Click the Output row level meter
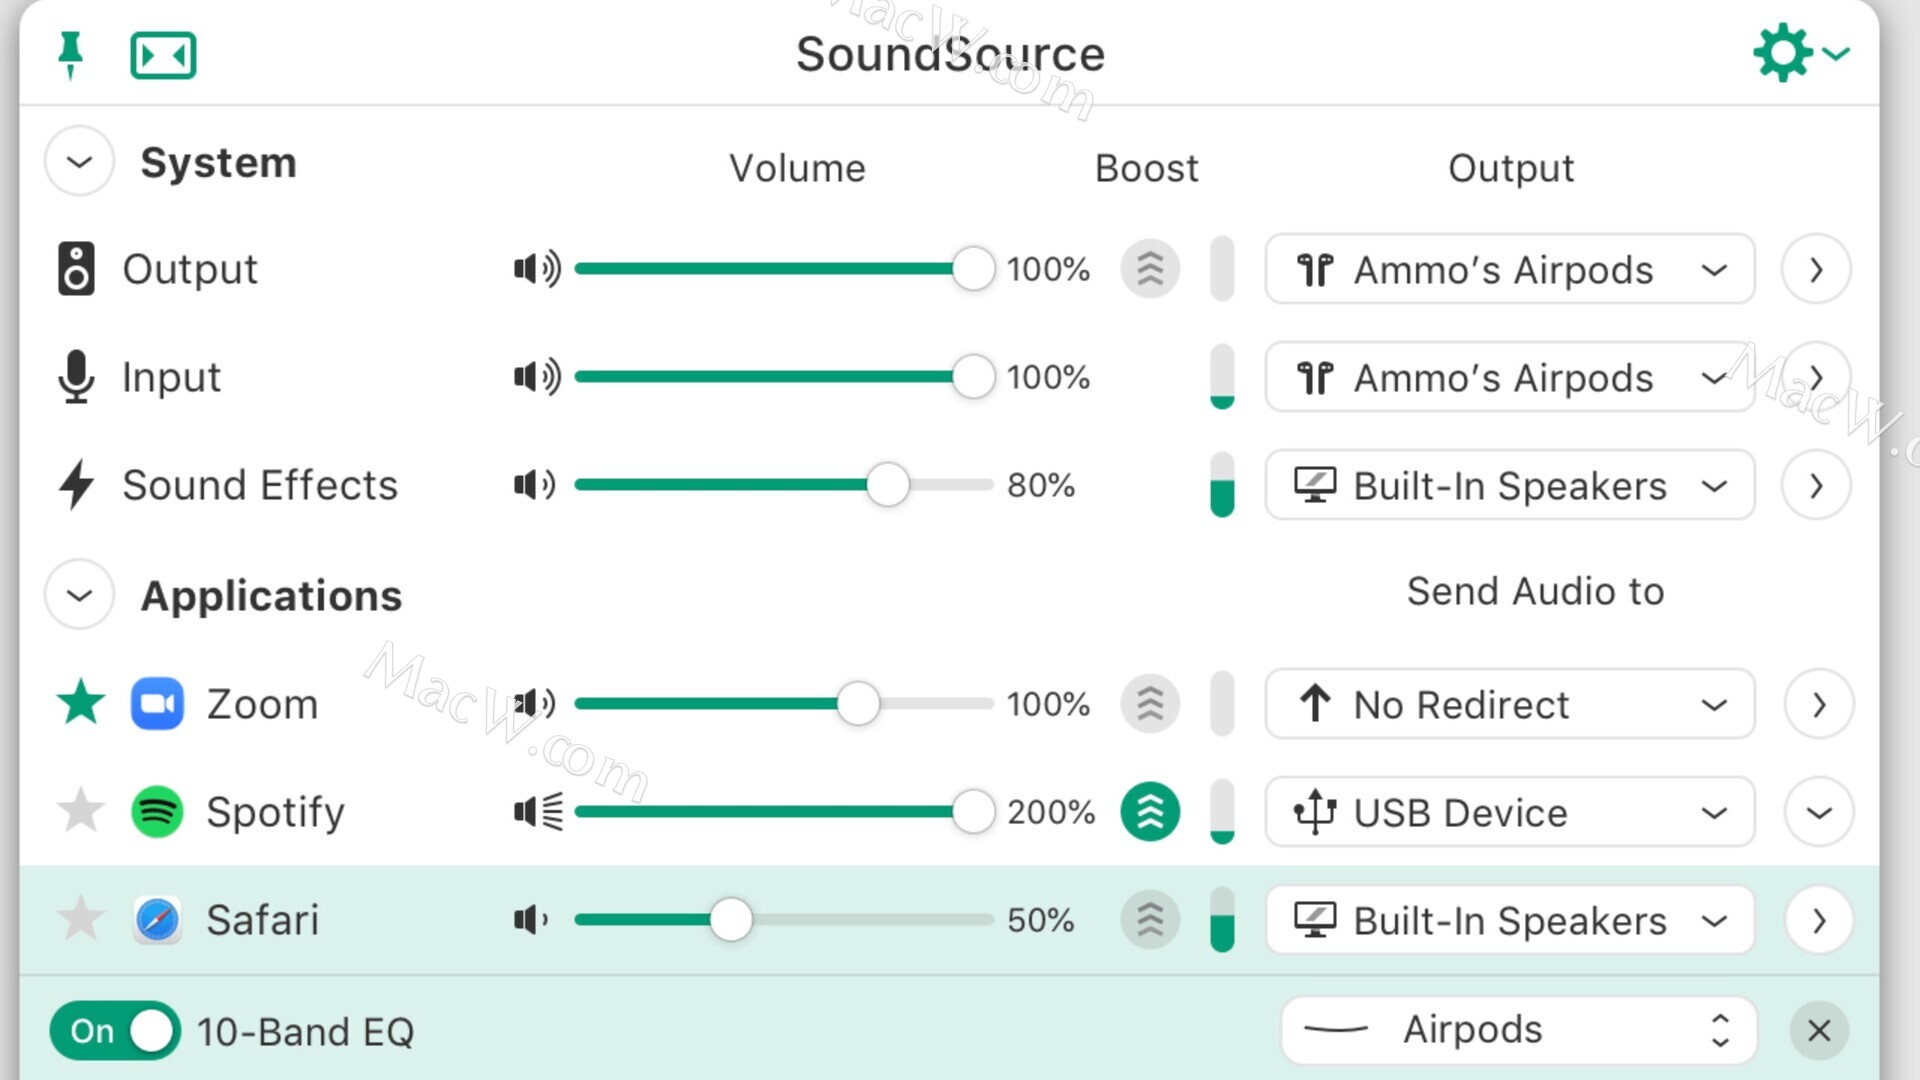Image resolution: width=1920 pixels, height=1080 pixels. click(x=1222, y=268)
